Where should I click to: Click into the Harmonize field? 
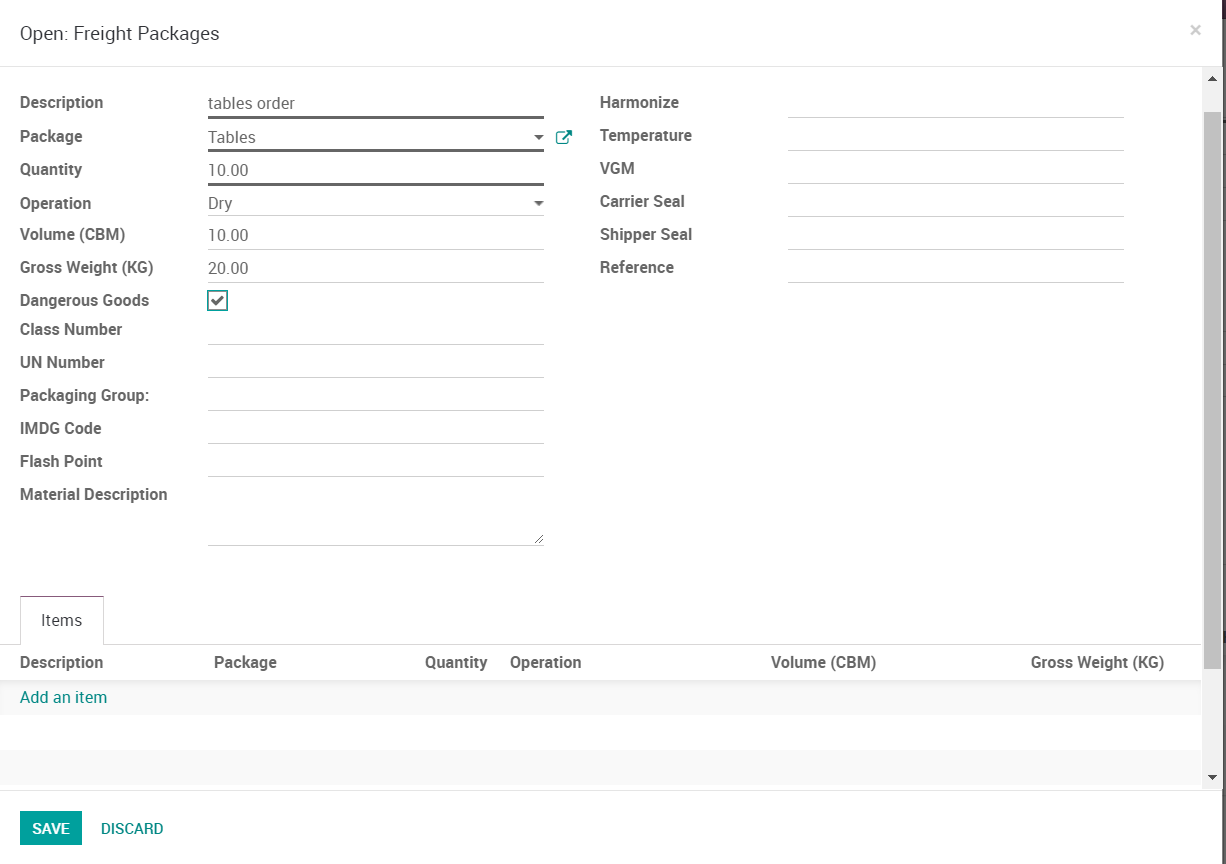tap(955, 102)
